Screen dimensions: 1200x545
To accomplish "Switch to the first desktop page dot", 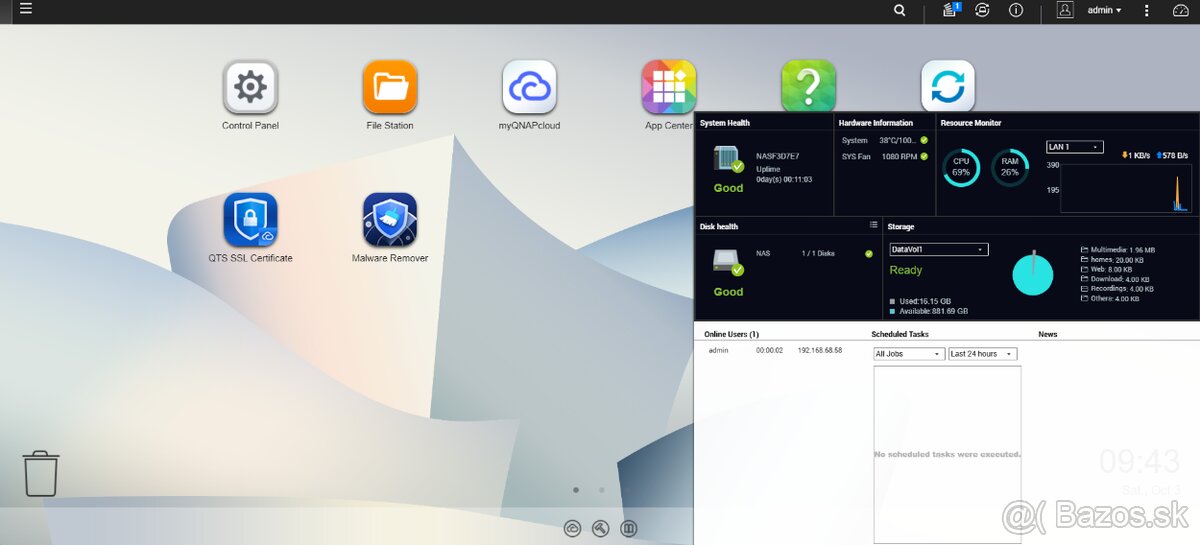I will click(576, 490).
